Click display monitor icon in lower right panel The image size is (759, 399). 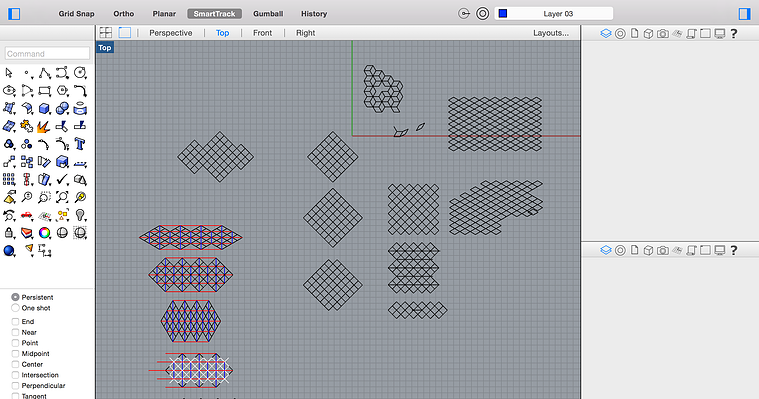point(720,250)
